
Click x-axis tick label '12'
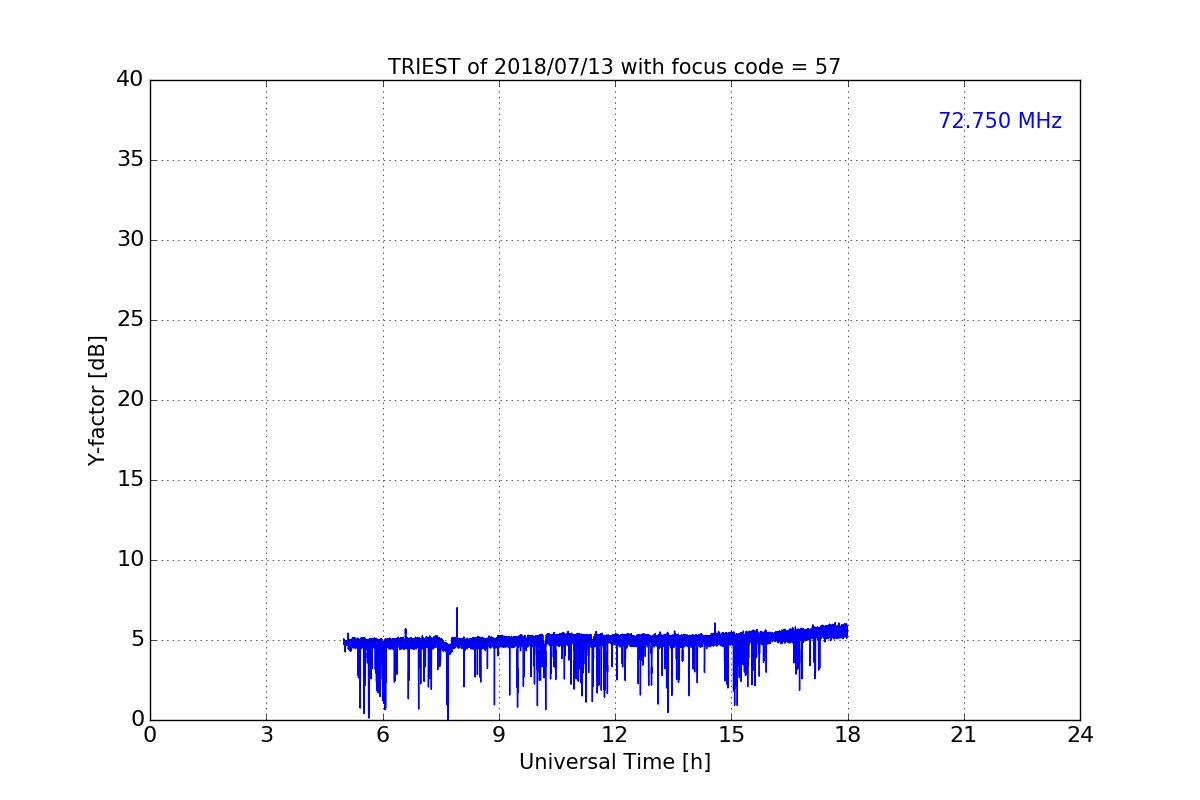click(x=615, y=735)
